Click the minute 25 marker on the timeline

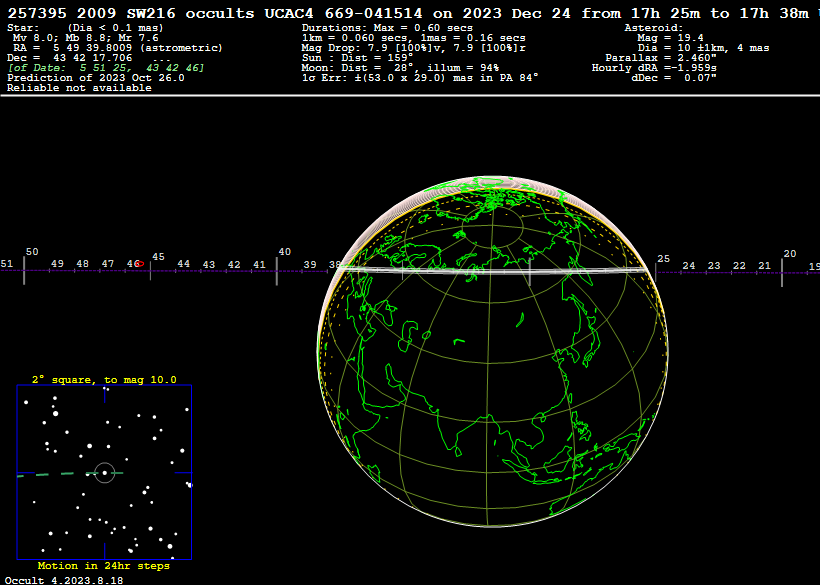pyautogui.click(x=656, y=271)
